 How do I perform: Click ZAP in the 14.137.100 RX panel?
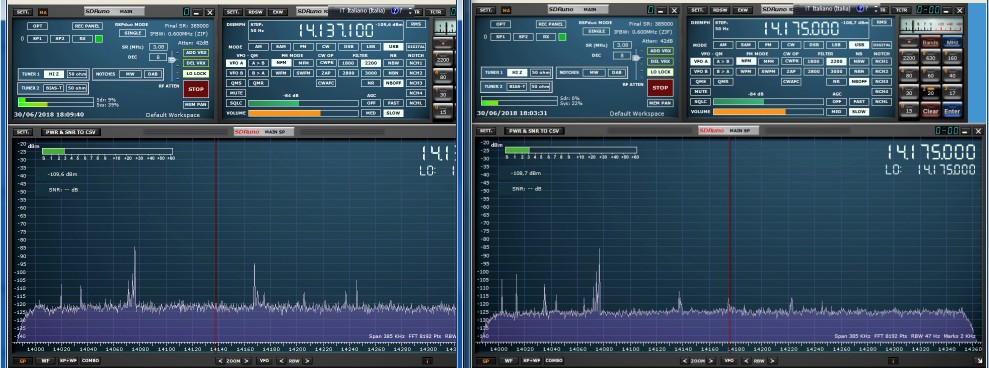point(326,73)
